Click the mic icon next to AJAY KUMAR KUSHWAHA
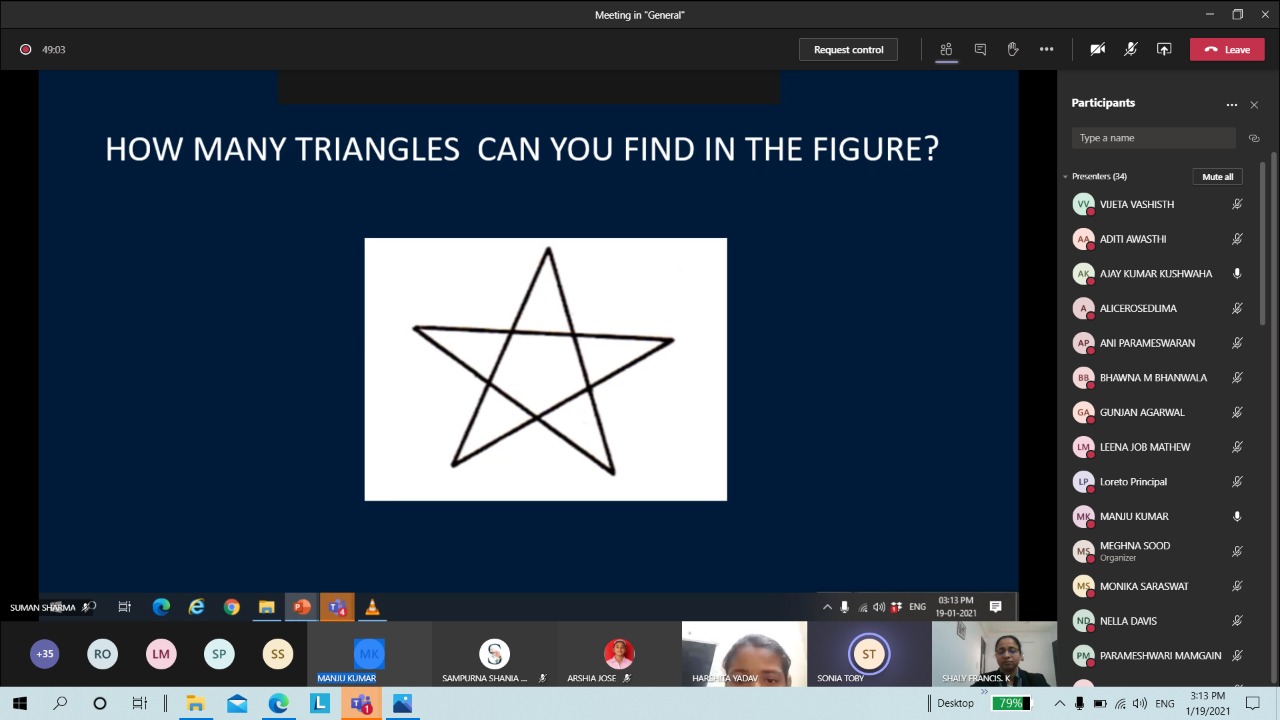 pyautogui.click(x=1237, y=273)
